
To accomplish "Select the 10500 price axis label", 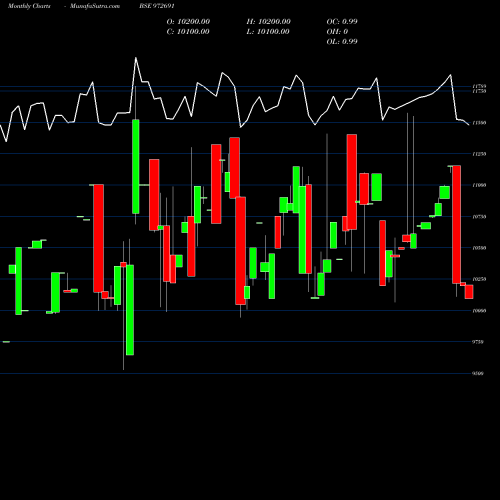I will 479,247.
